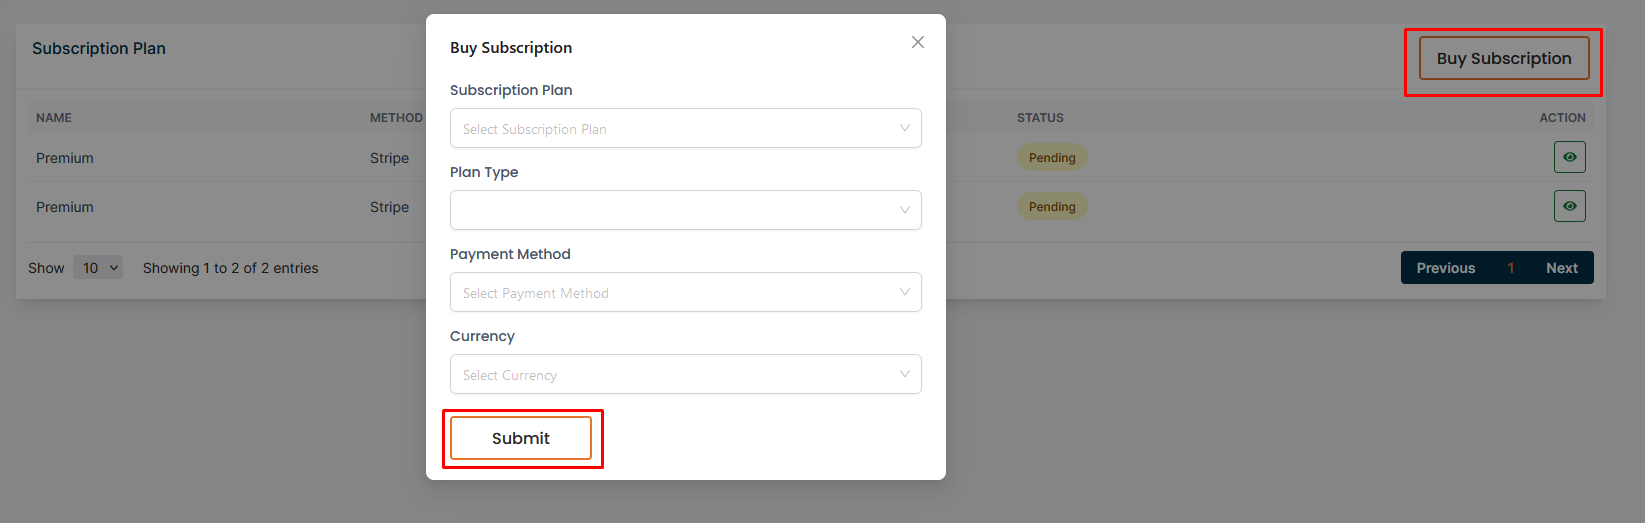
Task: Change the Show entries count dropdown
Action: (98, 268)
